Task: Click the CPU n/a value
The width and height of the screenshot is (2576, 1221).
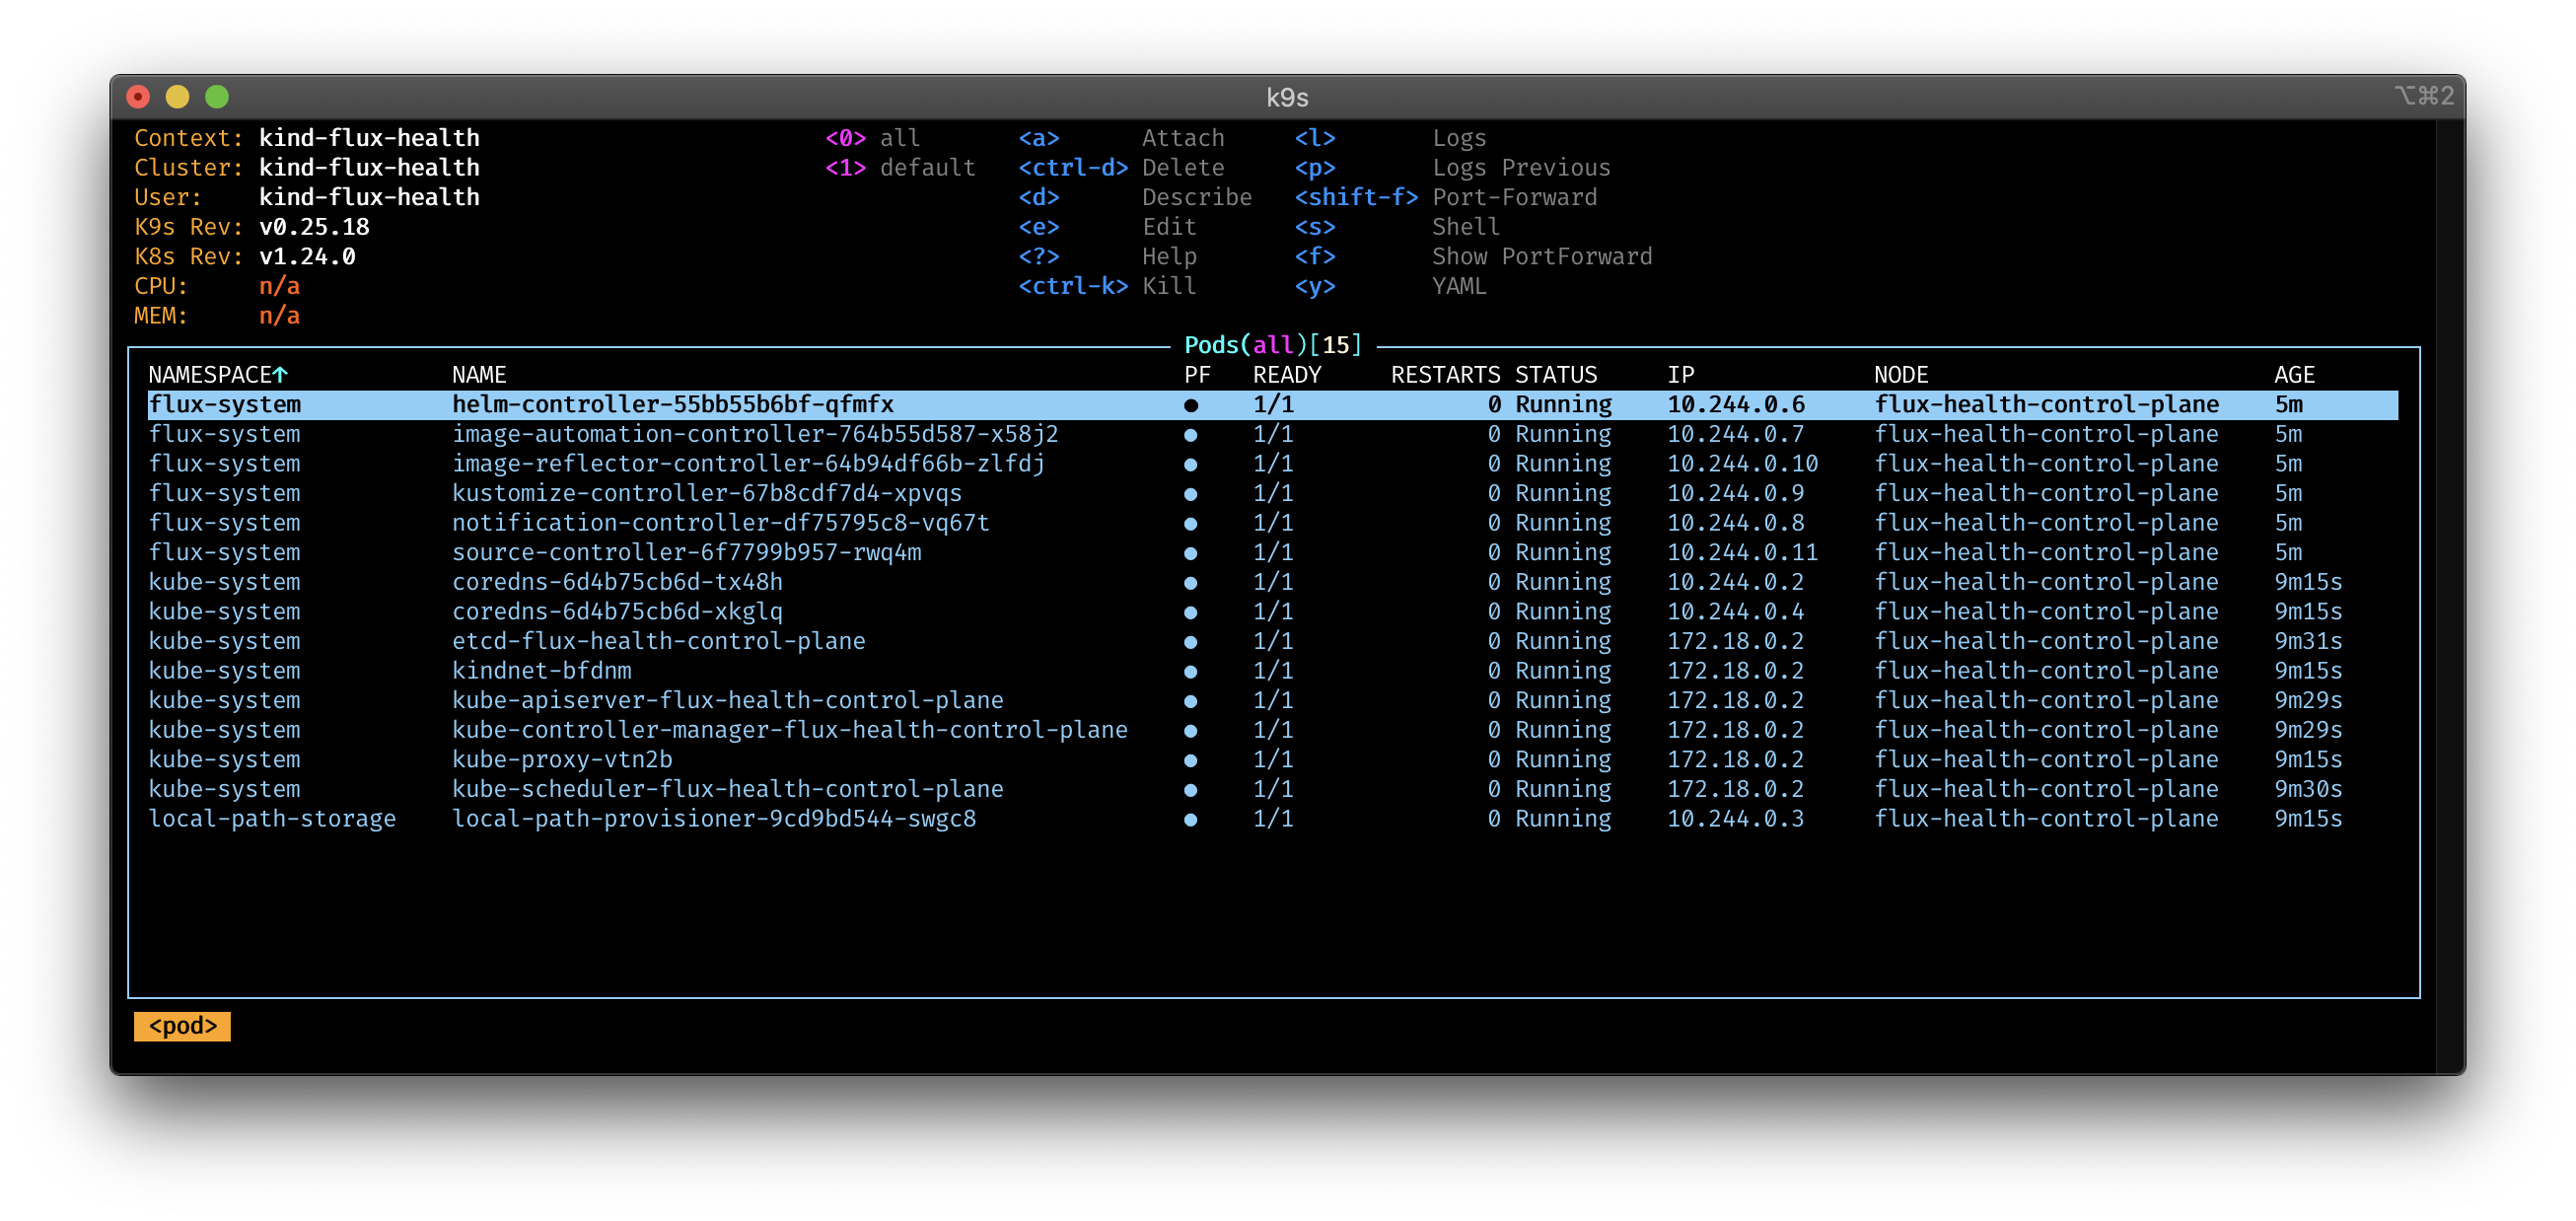Action: [279, 286]
